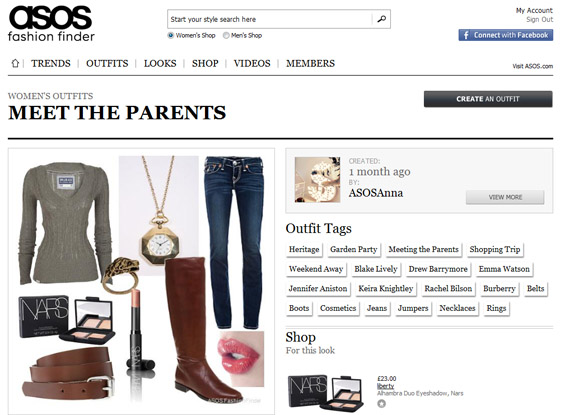Open the OUTFITS menu item

107,63
